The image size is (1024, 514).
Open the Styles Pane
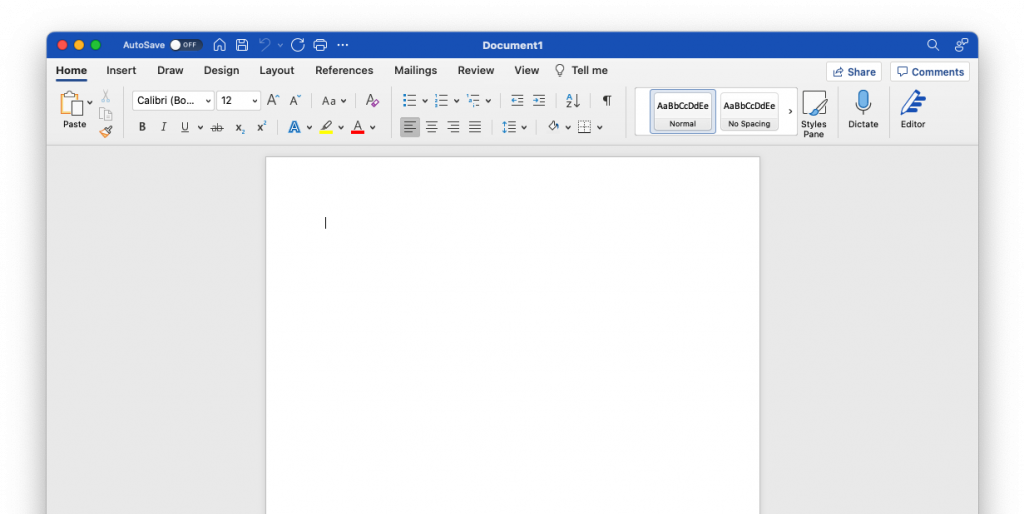click(x=814, y=113)
